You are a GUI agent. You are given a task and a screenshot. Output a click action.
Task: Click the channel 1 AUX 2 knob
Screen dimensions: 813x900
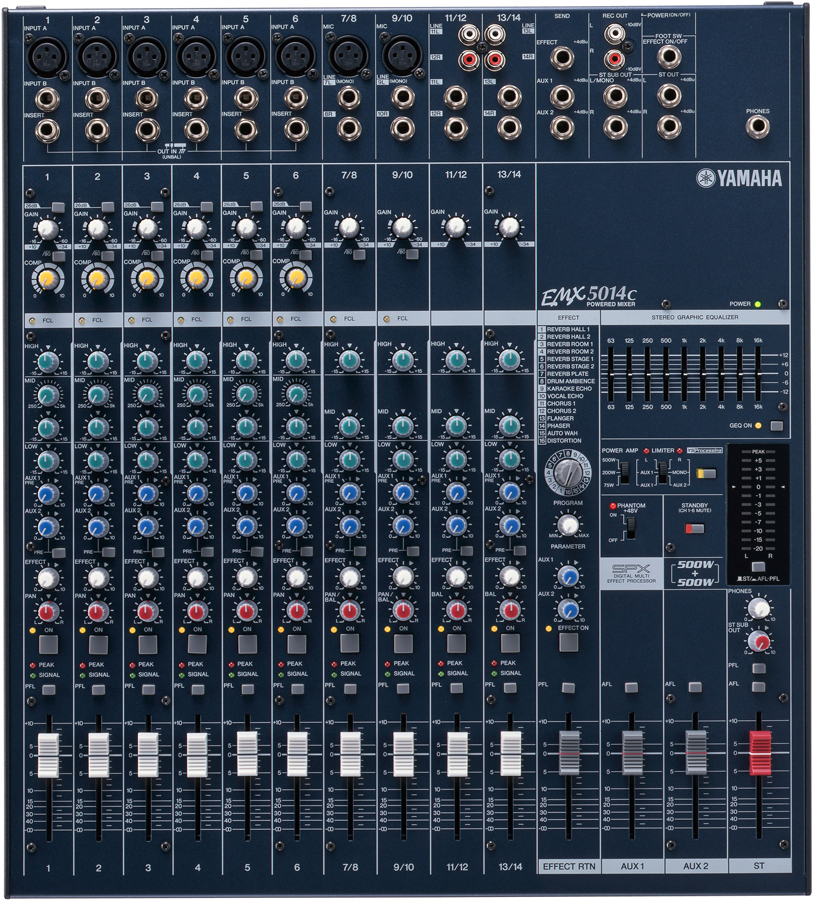coord(48,527)
